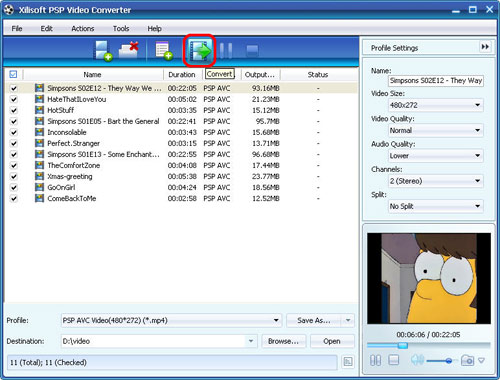Open the Audio Quality Lower dropdown
The width and height of the screenshot is (500, 380).
[436, 156]
